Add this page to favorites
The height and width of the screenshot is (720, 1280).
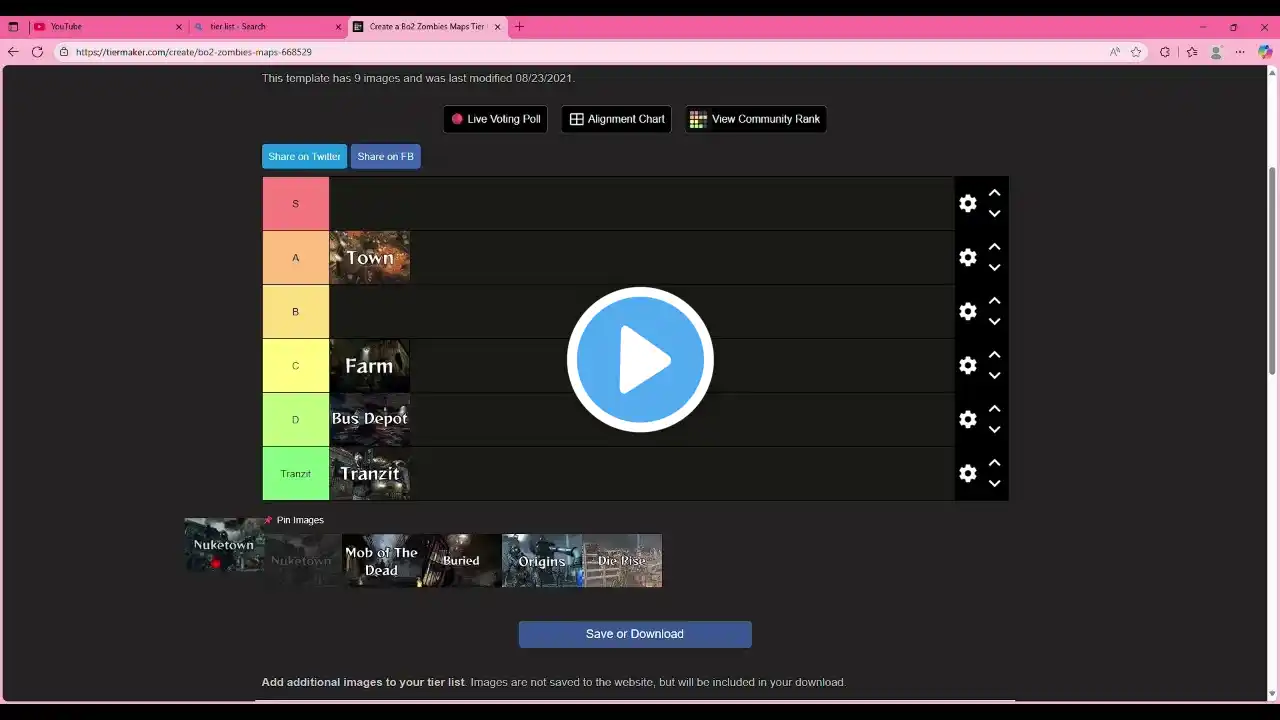click(1136, 52)
